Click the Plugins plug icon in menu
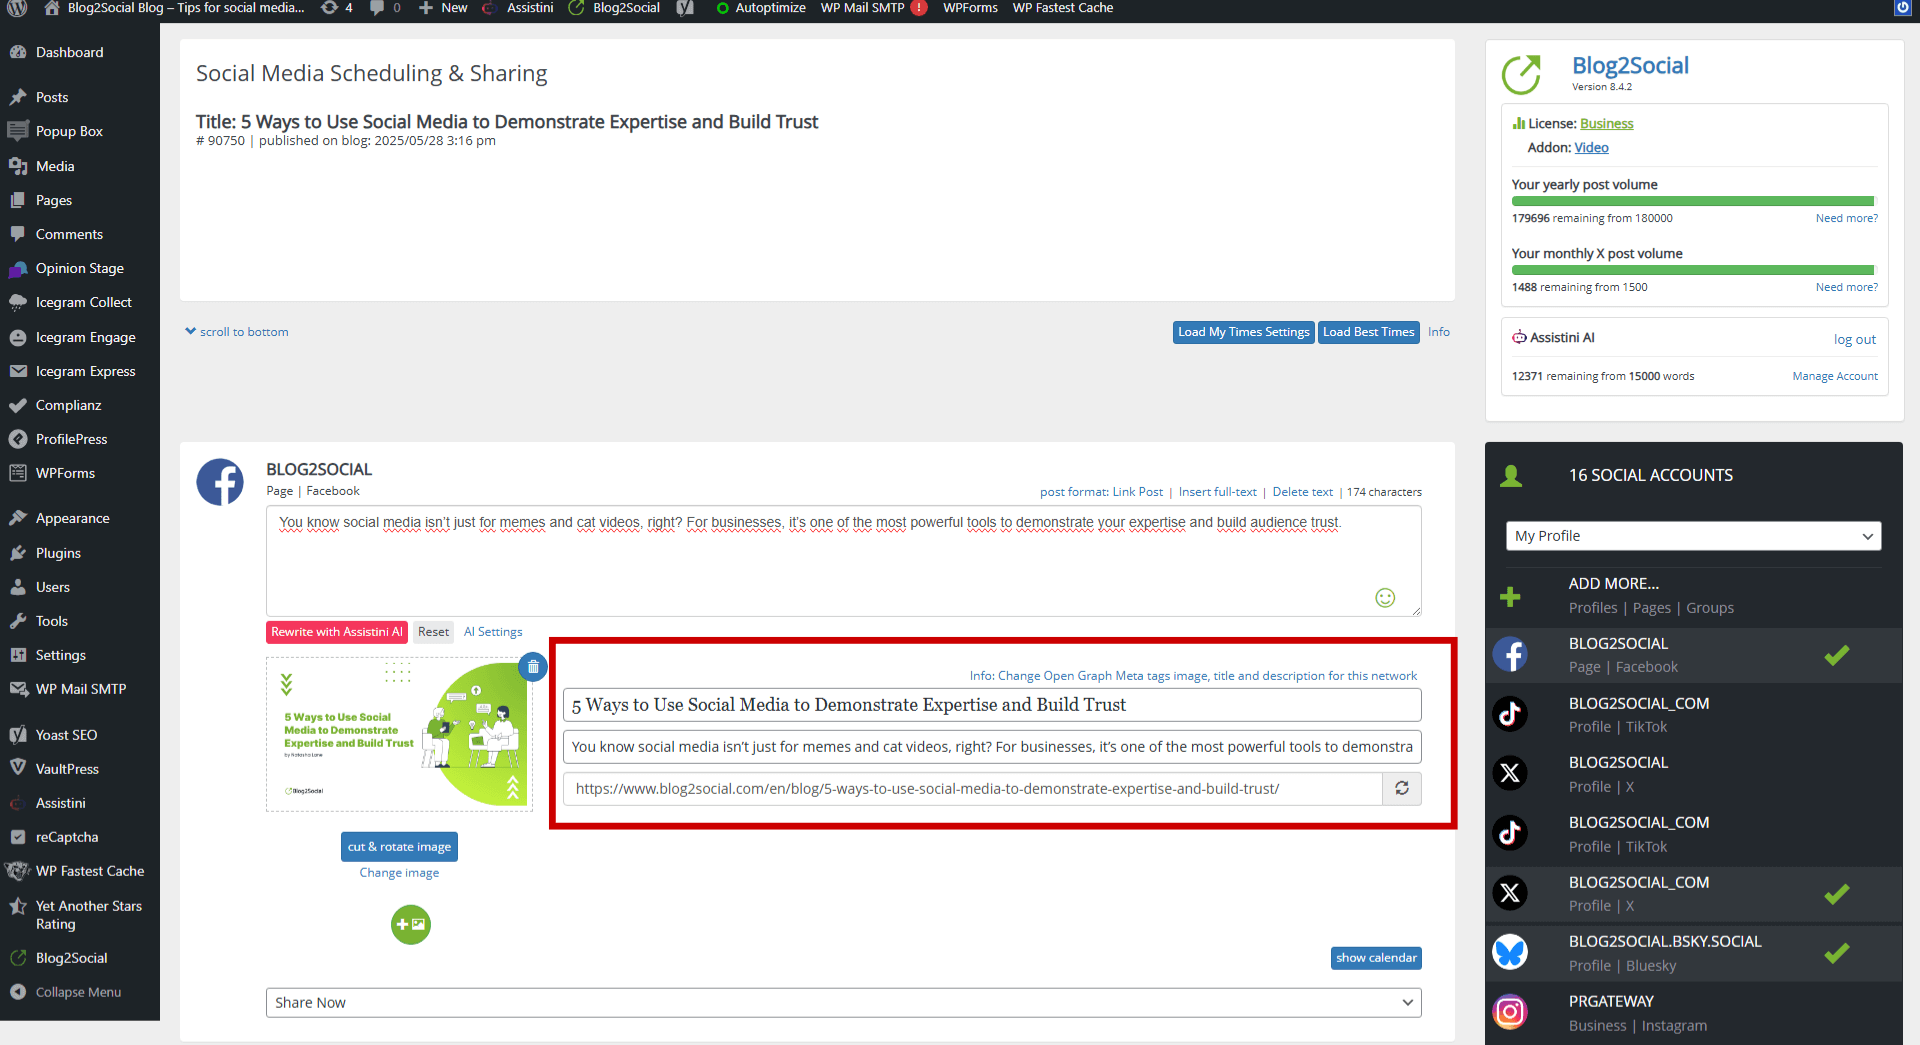This screenshot has width=1920, height=1045. tap(18, 553)
